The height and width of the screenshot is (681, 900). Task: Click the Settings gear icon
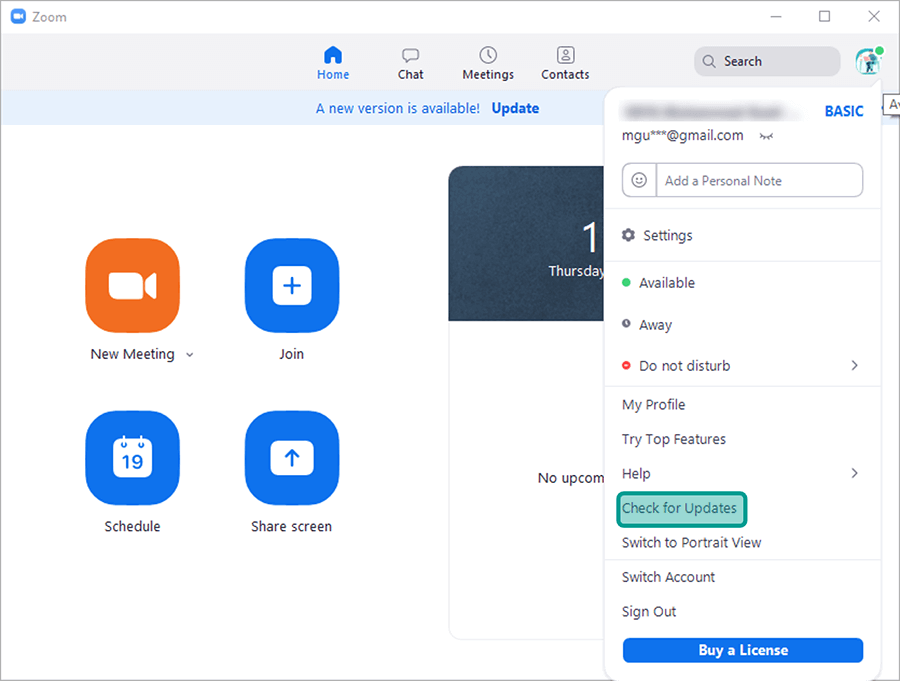(x=629, y=235)
